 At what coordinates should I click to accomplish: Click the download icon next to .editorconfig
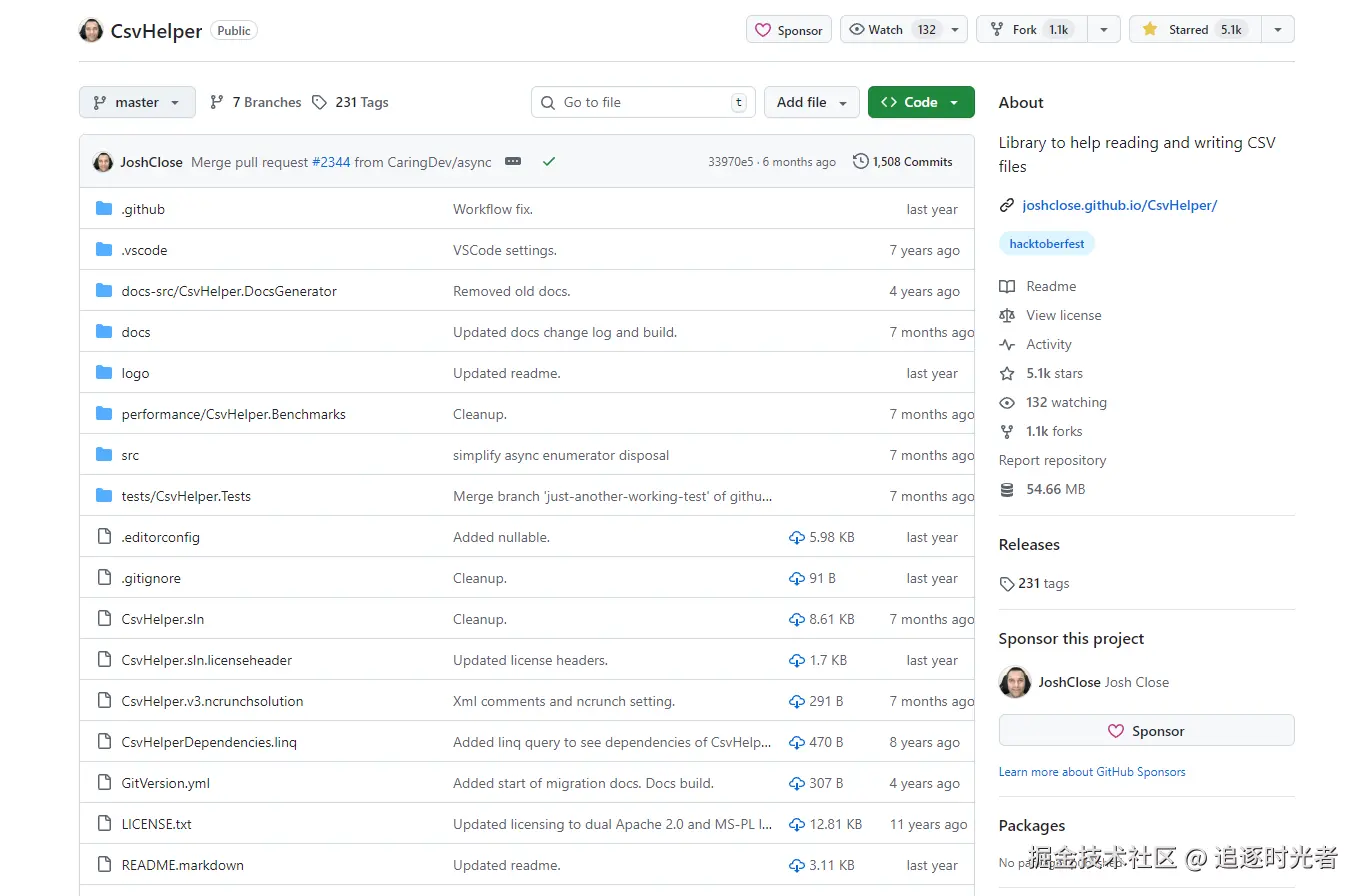click(797, 538)
